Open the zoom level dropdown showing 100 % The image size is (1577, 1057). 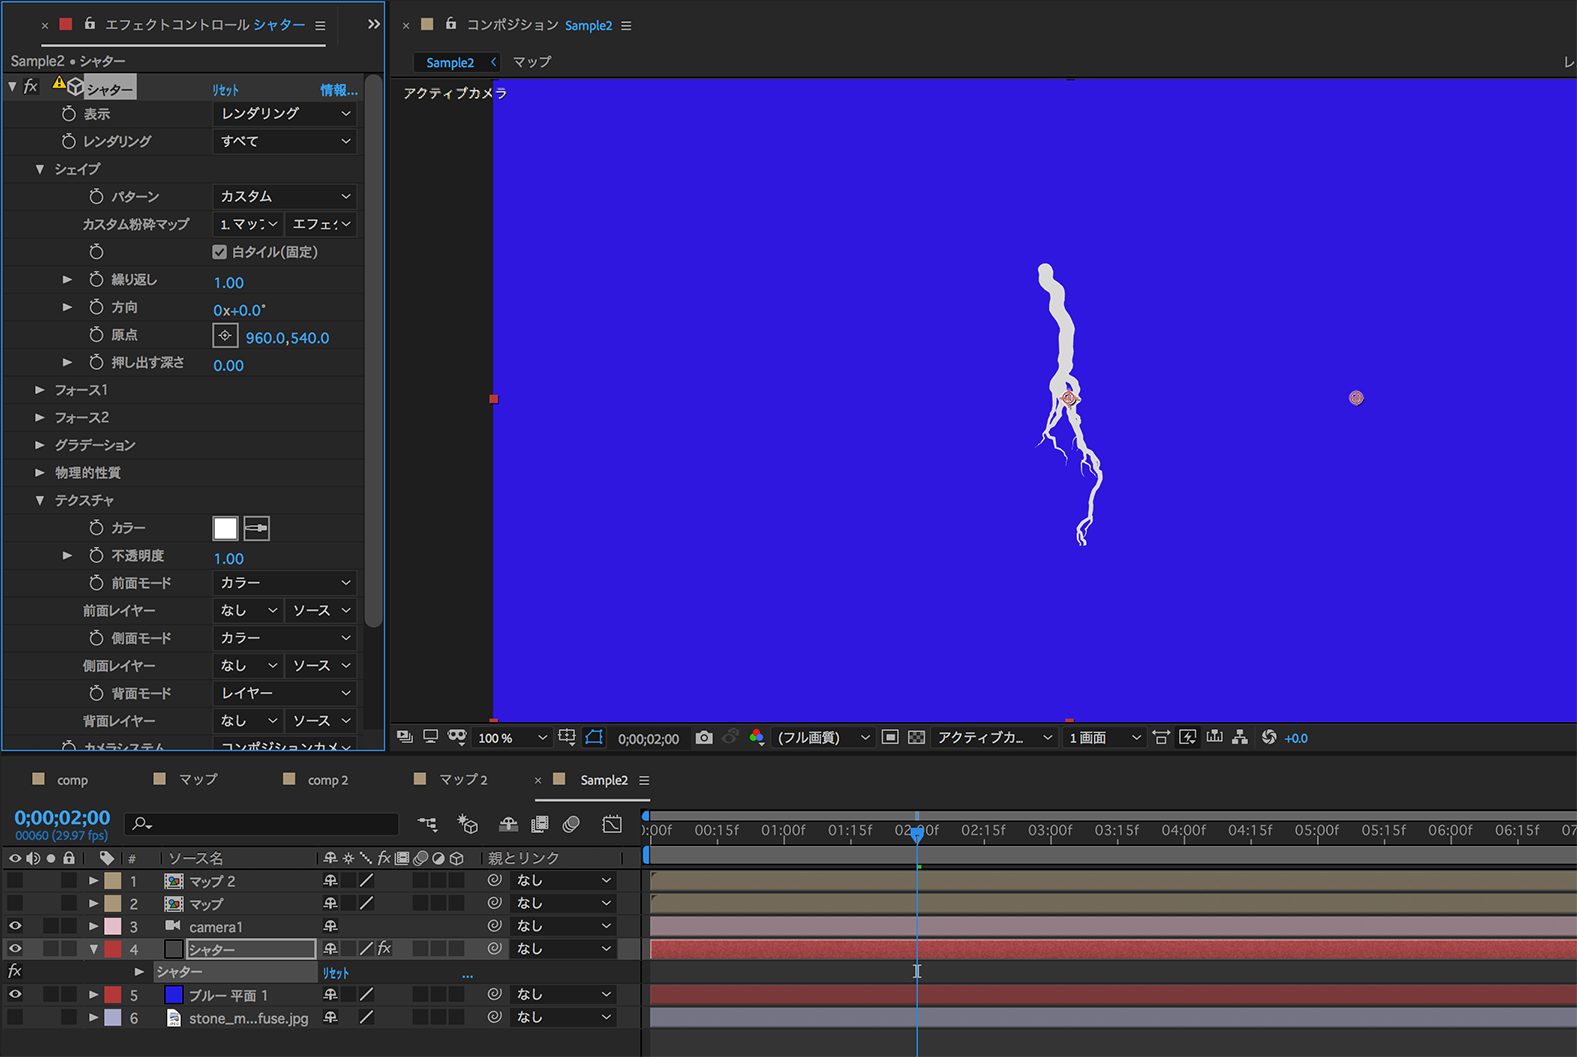[512, 738]
